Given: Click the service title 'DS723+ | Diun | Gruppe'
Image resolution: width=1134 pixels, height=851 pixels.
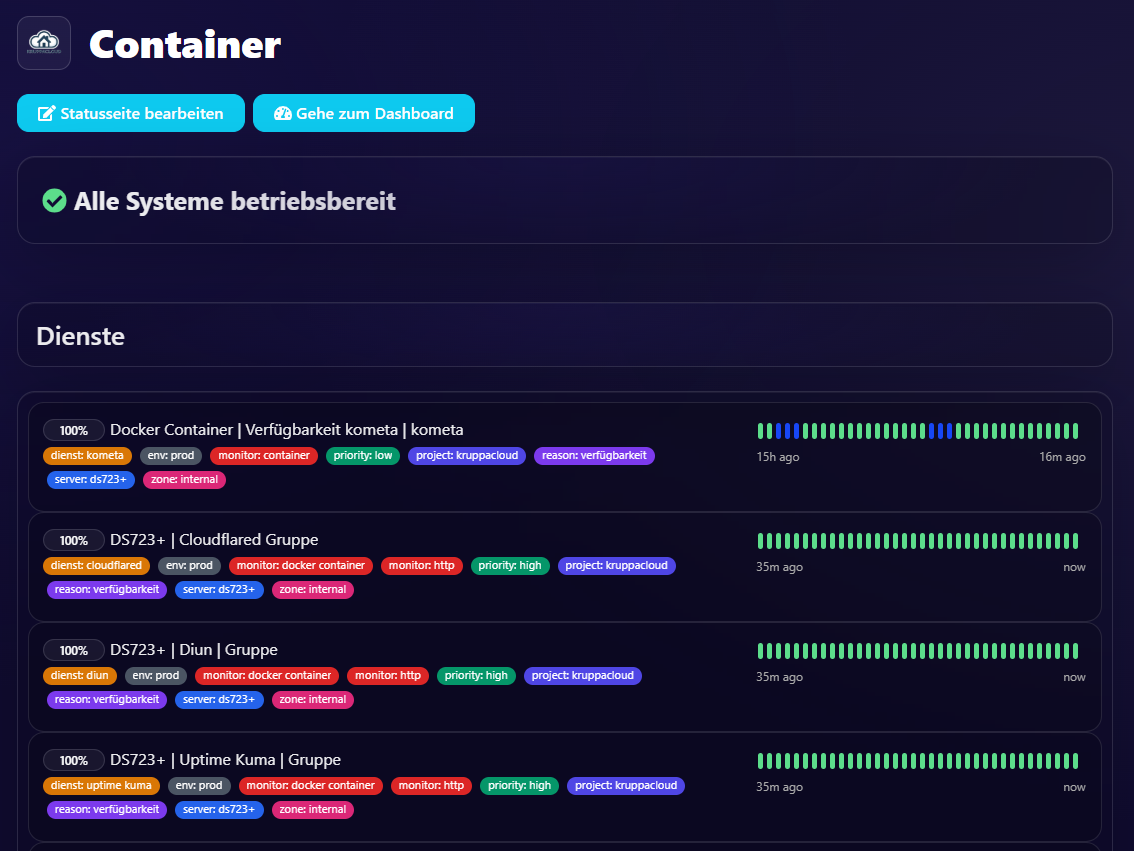Looking at the screenshot, I should pyautogui.click(x=201, y=649).
